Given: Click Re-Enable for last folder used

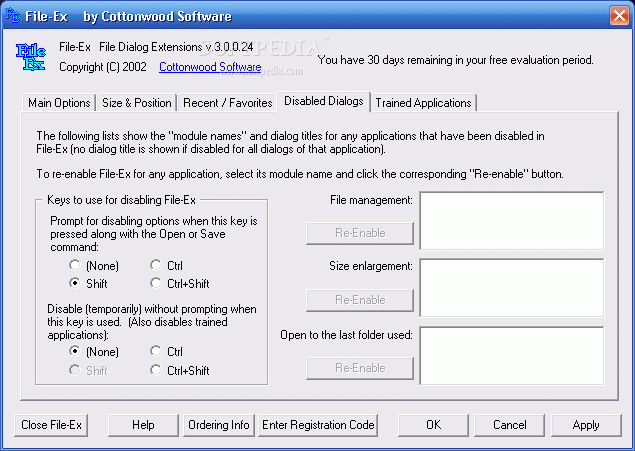Looking at the screenshot, I should (360, 368).
